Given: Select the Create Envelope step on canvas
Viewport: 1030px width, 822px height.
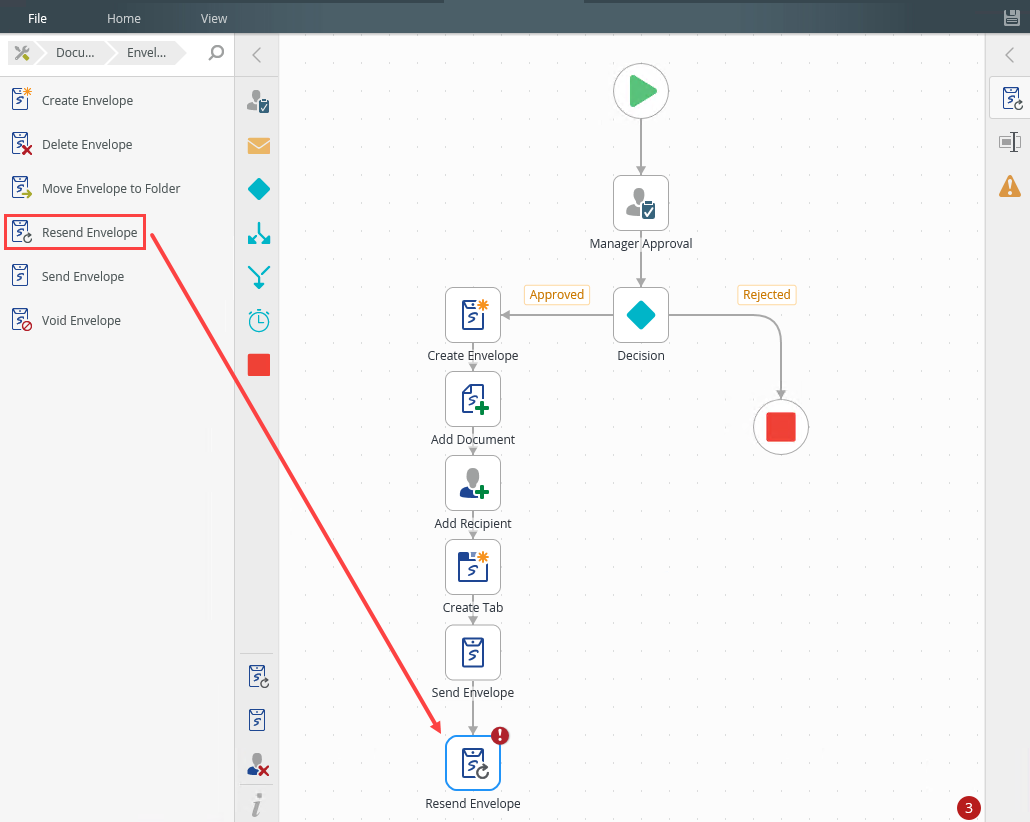Looking at the screenshot, I should [473, 315].
